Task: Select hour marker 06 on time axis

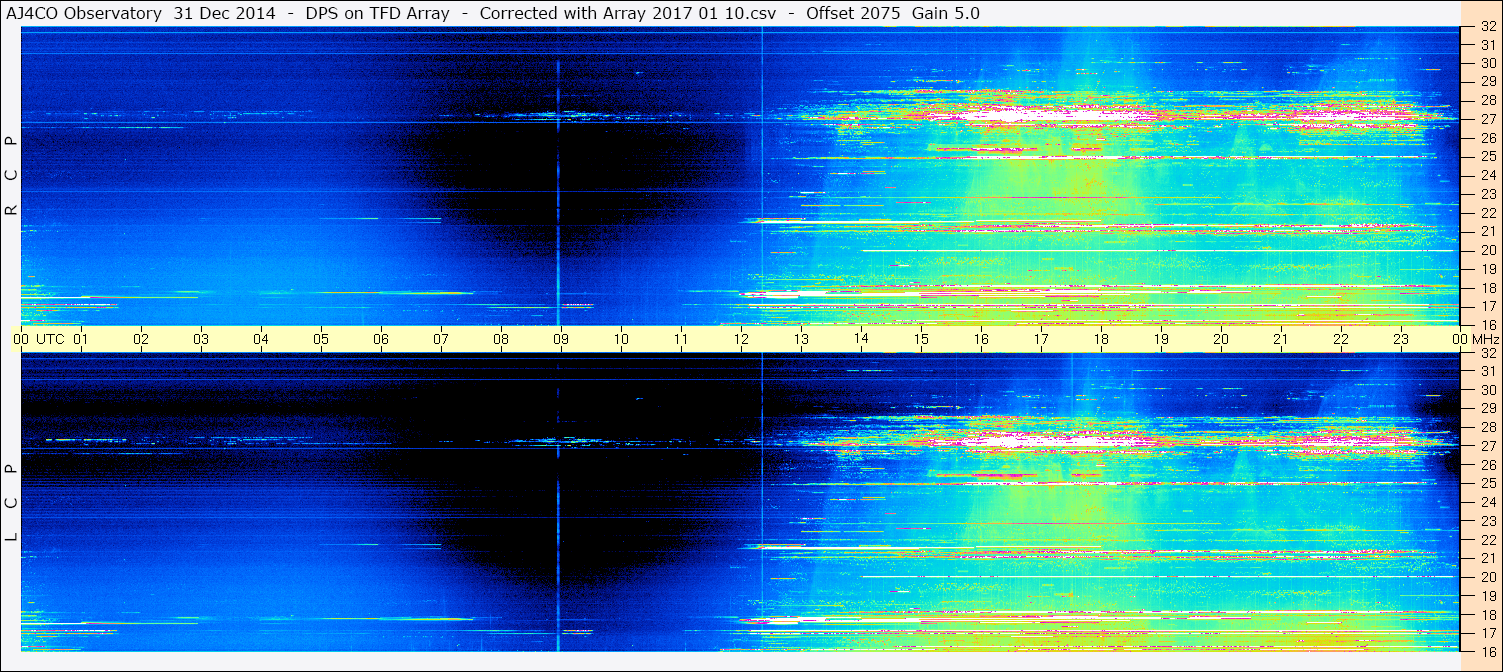Action: 381,339
